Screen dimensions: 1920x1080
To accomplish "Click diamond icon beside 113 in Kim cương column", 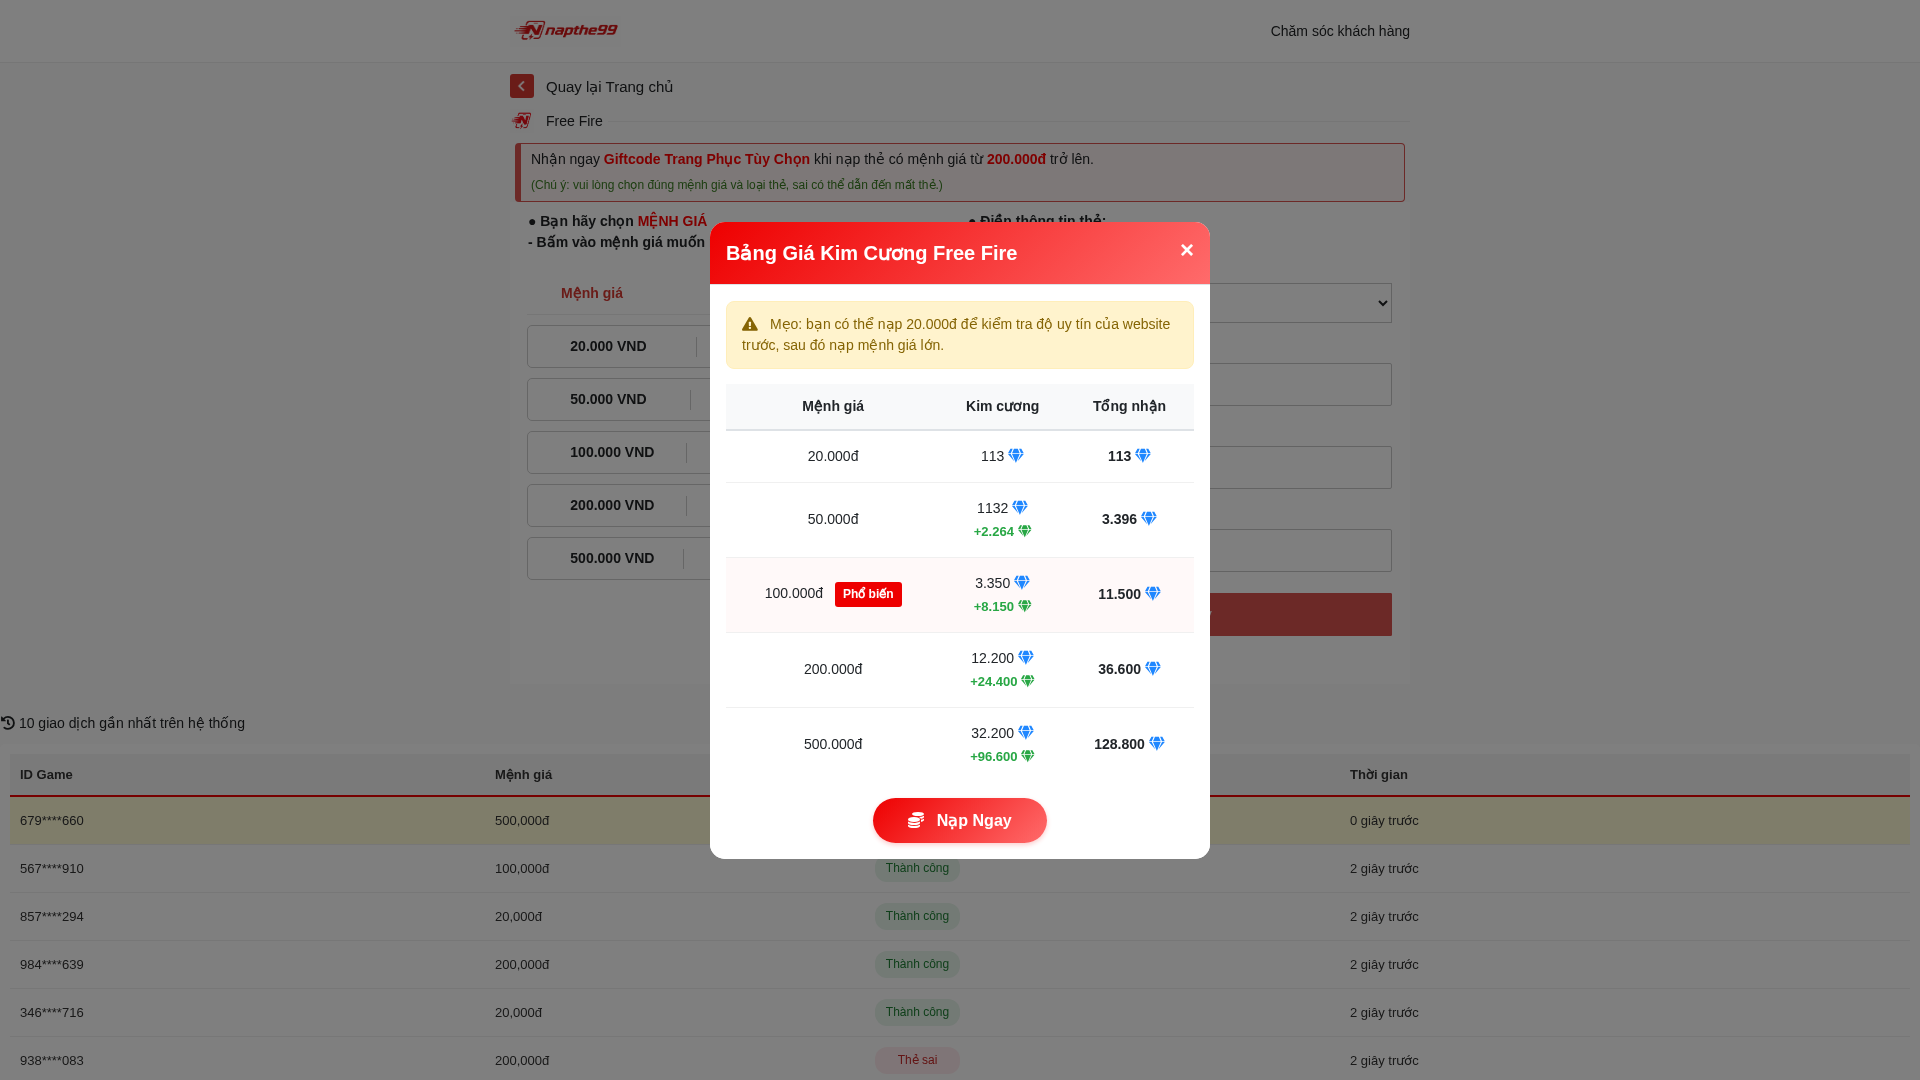I will point(1016,456).
